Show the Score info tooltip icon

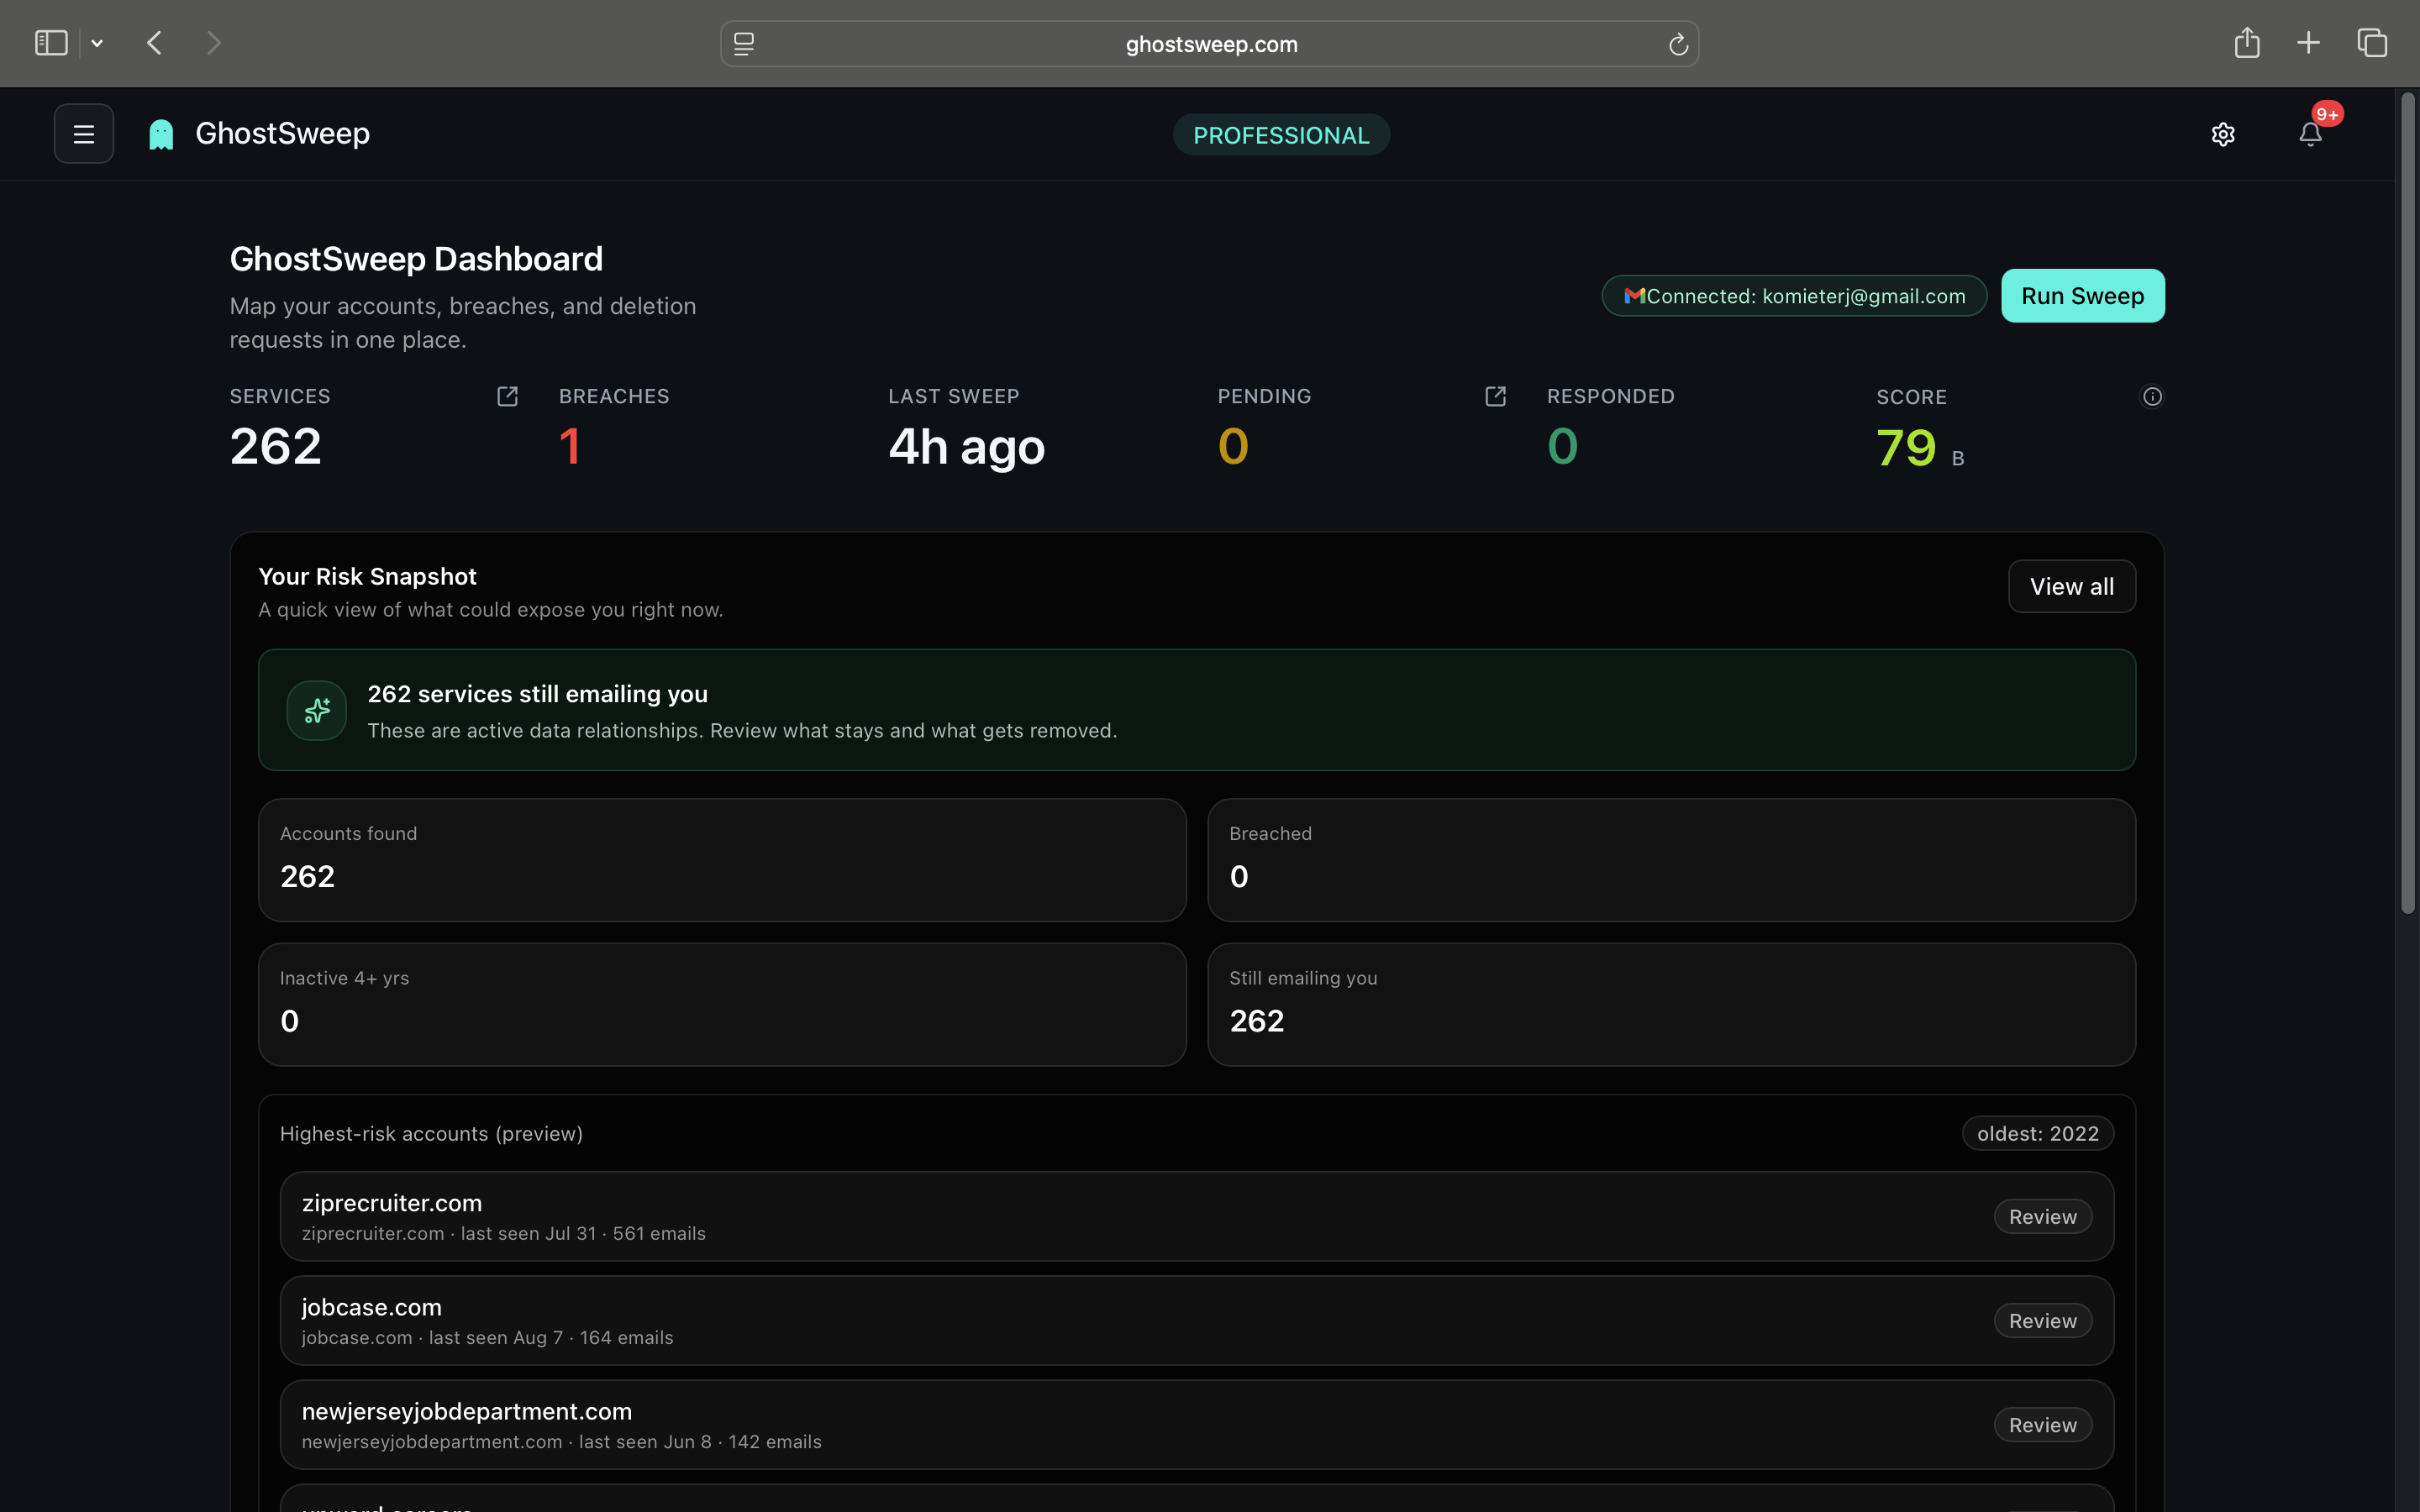(2152, 397)
